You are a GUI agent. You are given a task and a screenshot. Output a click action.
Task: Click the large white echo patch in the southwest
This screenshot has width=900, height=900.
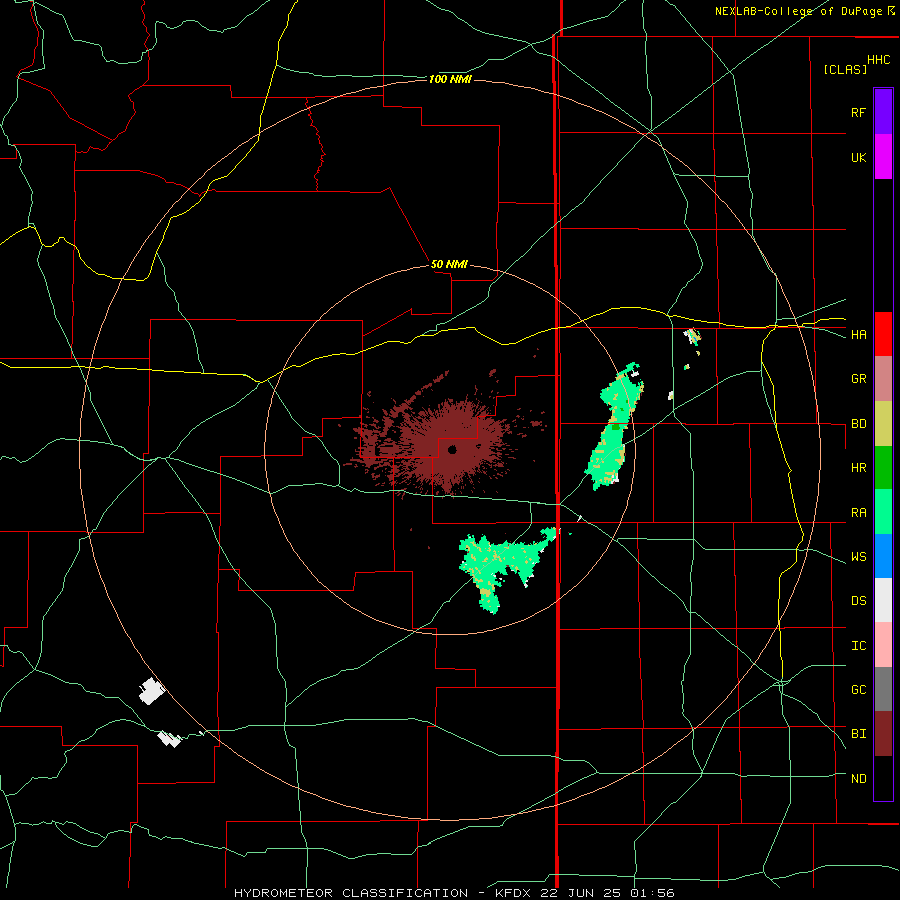click(x=152, y=690)
